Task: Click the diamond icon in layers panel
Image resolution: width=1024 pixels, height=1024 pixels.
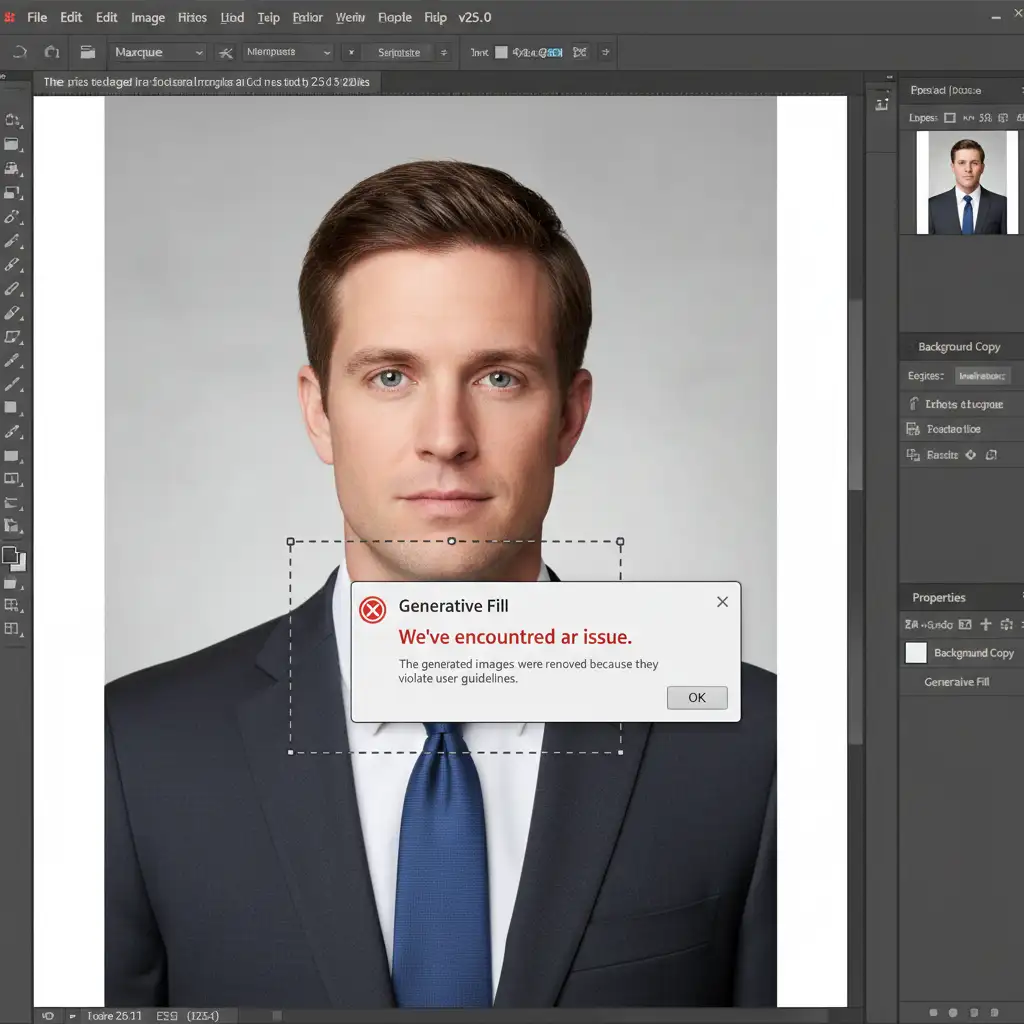Action: coord(969,455)
